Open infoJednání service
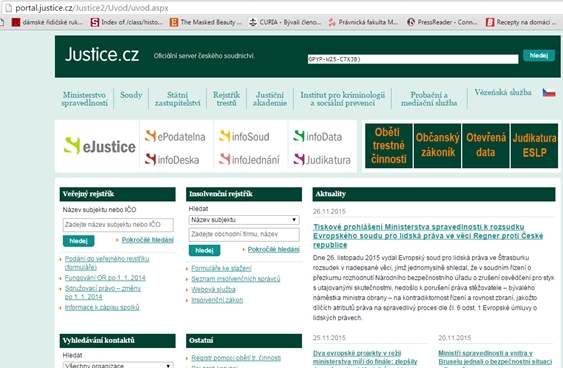563x368 pixels. [x=249, y=159]
